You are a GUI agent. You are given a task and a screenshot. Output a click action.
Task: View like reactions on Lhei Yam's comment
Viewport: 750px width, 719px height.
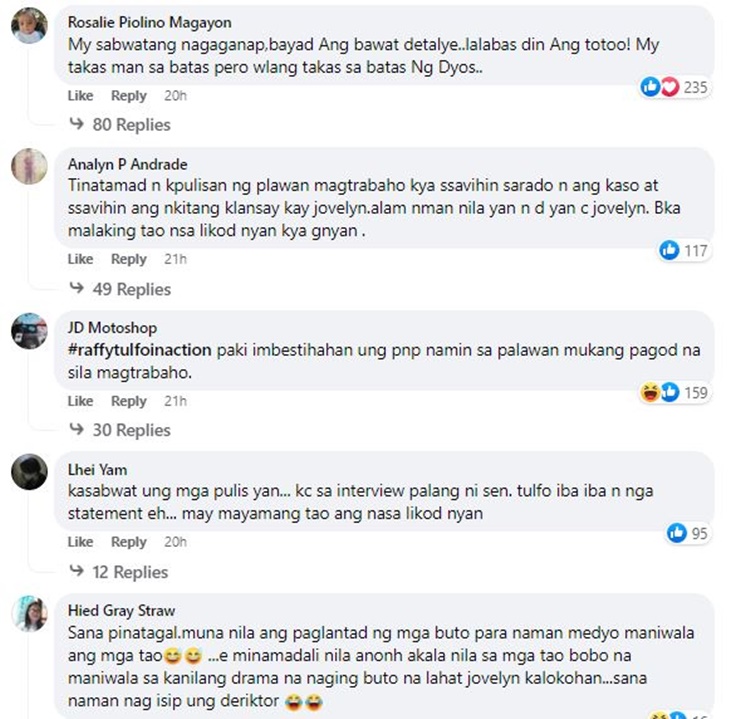tap(689, 533)
